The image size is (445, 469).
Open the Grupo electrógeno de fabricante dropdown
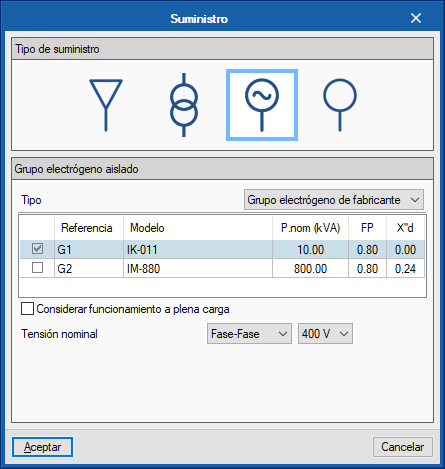pos(334,200)
